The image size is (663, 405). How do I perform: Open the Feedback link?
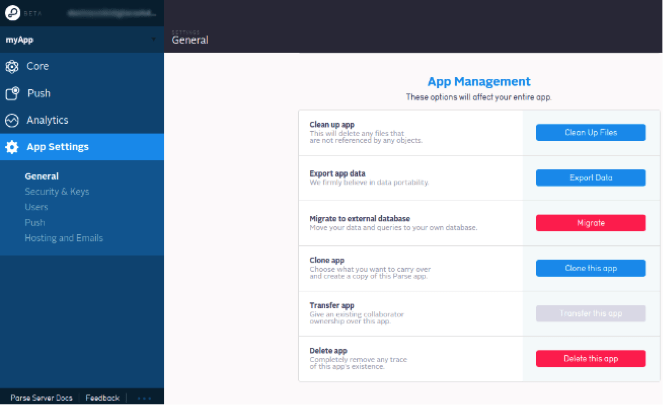tap(102, 398)
